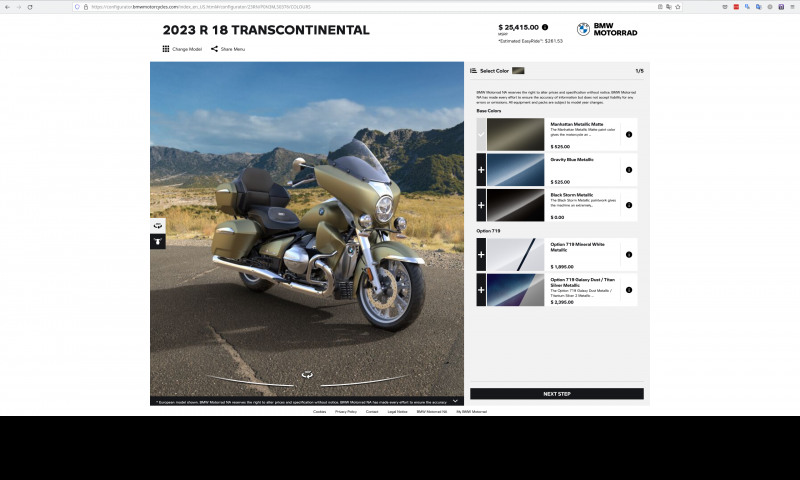Click the site lock icon in address bar
800x480 pixels.
(x=86, y=7)
